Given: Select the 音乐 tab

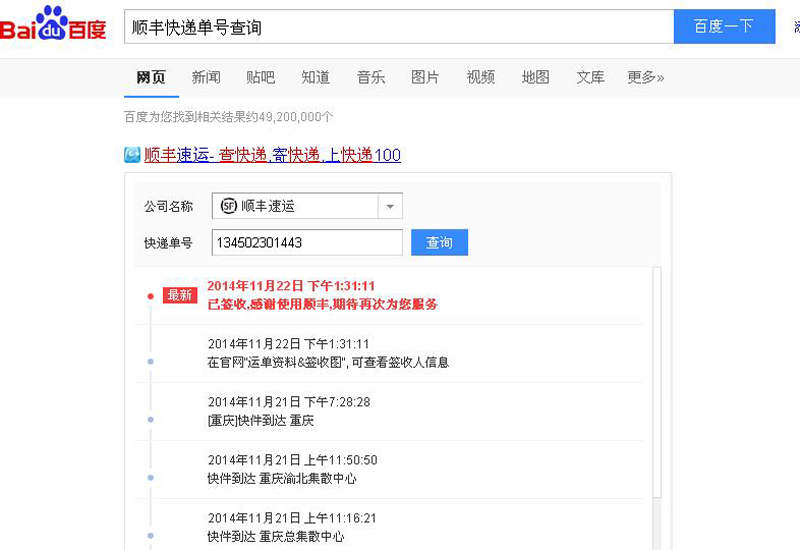Looking at the screenshot, I should click(x=370, y=77).
